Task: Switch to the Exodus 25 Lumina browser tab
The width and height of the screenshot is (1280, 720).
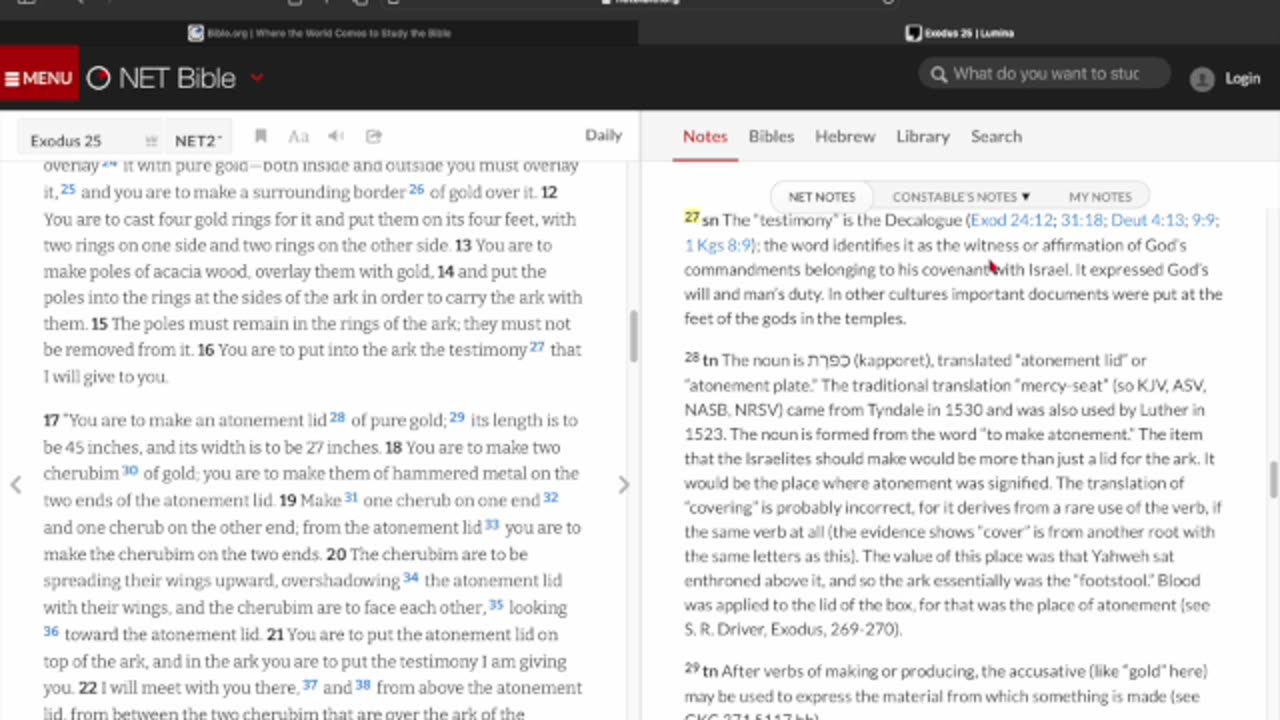Action: tap(959, 33)
